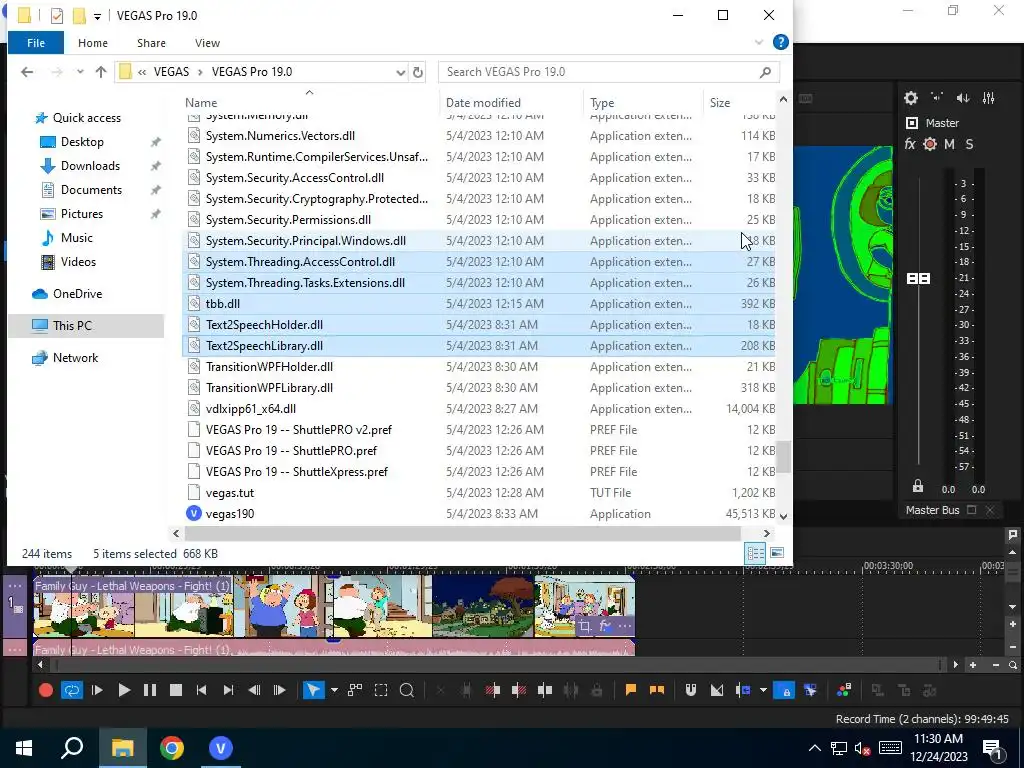Pause playback in VEGAS transport bar
Screen dimensions: 1024x768
[x=150, y=690]
